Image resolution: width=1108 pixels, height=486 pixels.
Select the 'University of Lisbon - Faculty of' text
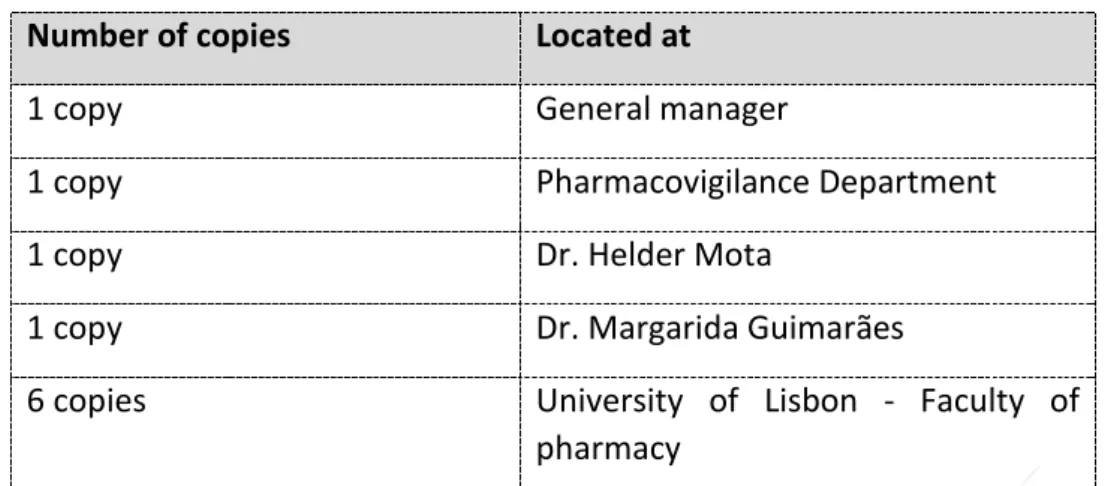(808, 402)
